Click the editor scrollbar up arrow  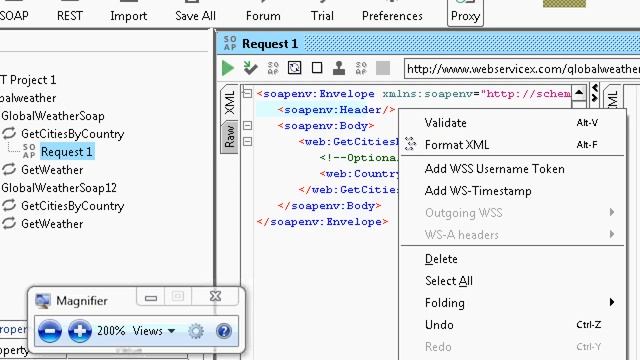click(x=579, y=93)
